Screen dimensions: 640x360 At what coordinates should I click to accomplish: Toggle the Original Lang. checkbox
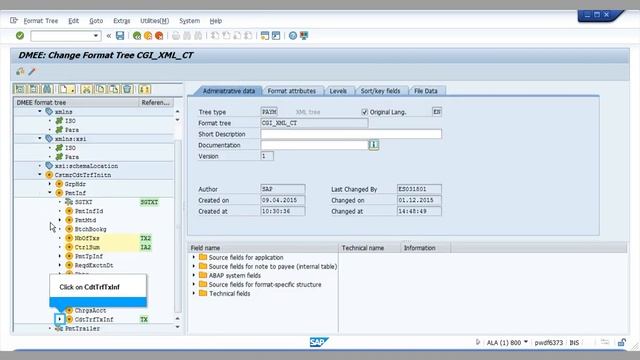(x=364, y=112)
